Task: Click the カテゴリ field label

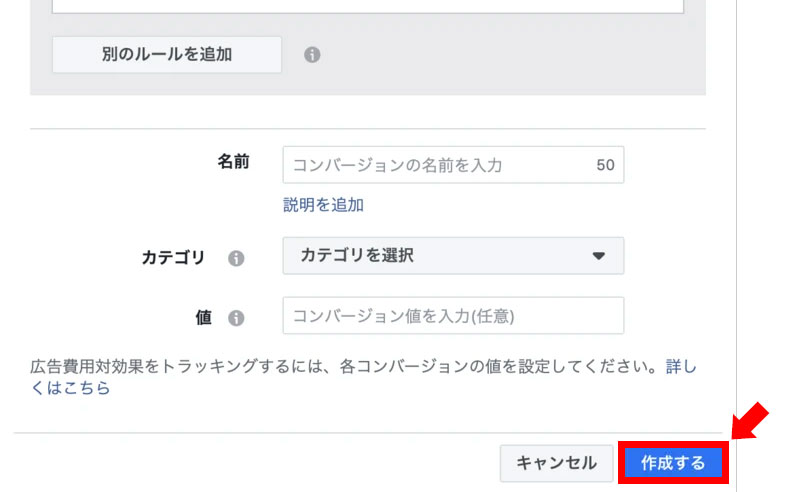Action: pyautogui.click(x=173, y=258)
